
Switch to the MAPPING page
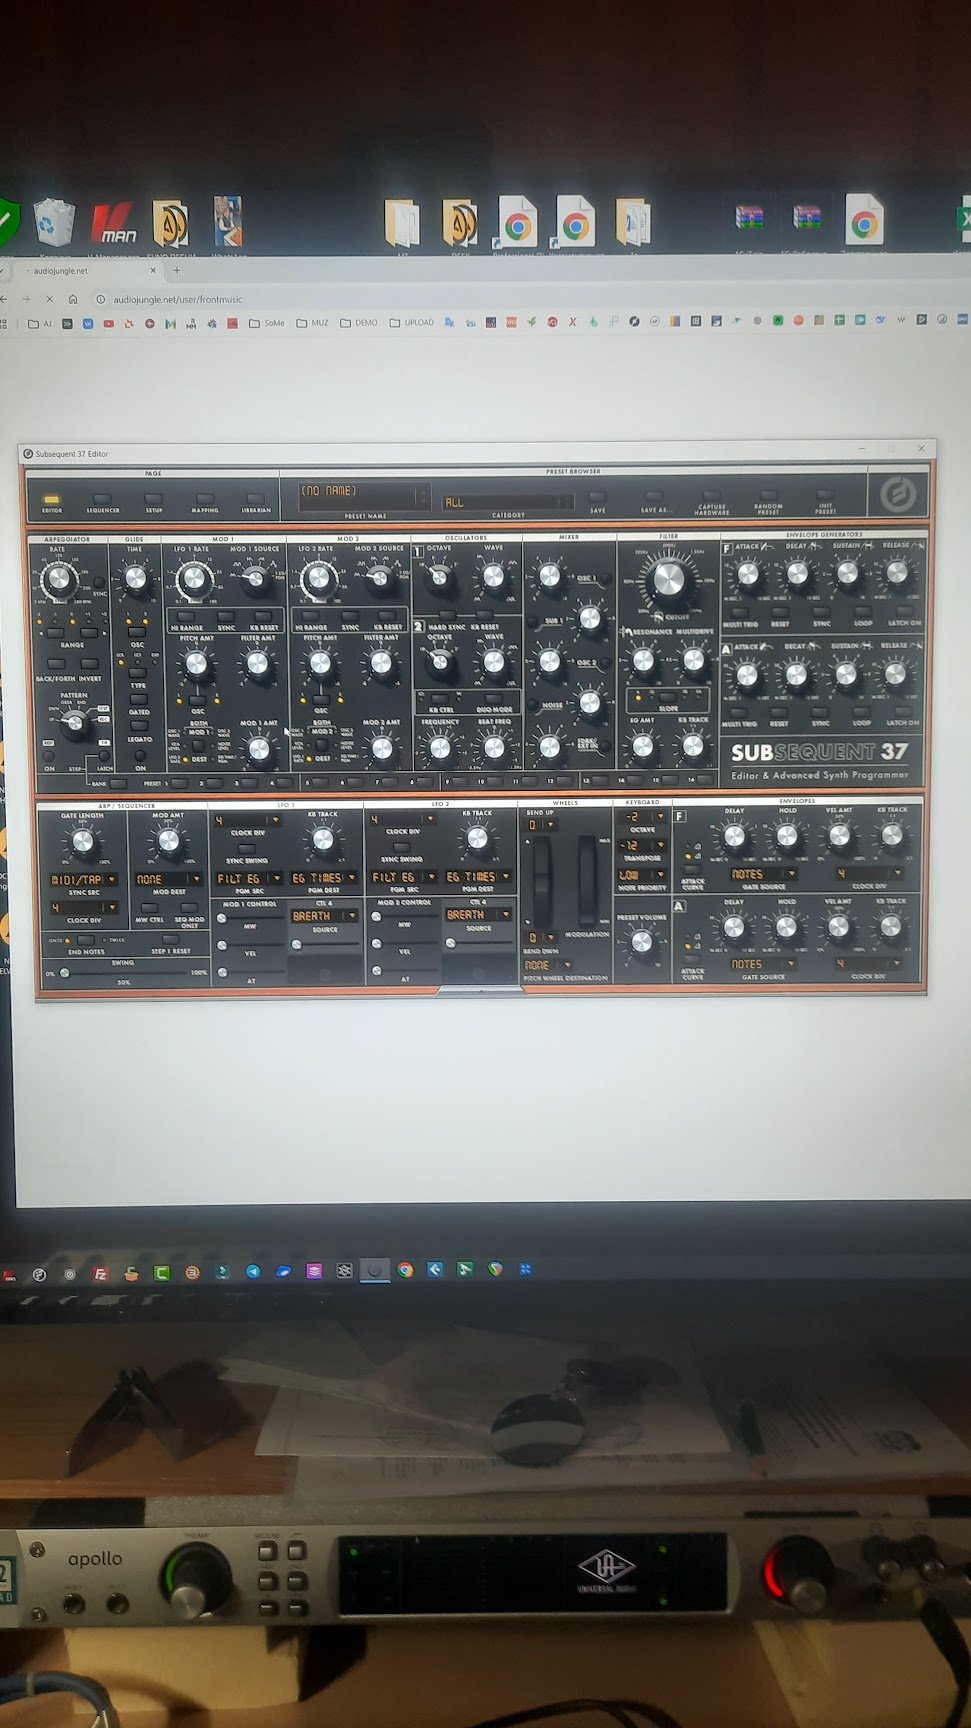(204, 499)
